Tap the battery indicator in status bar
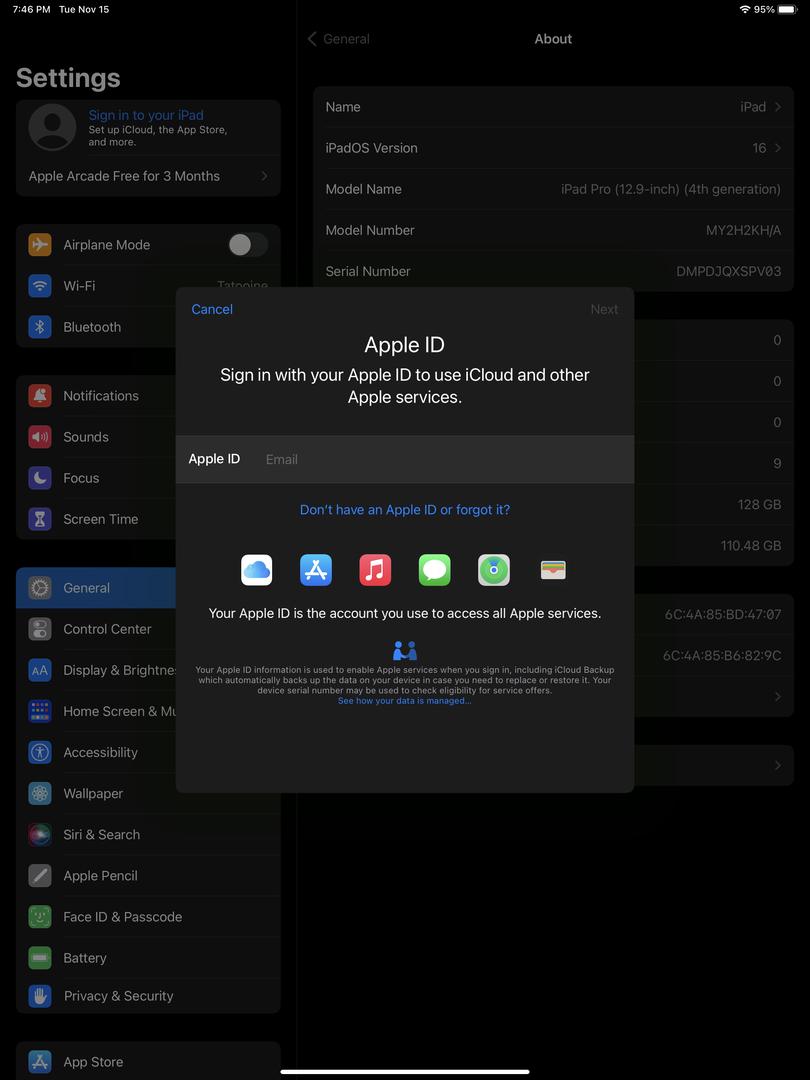810x1080 pixels. [x=787, y=10]
